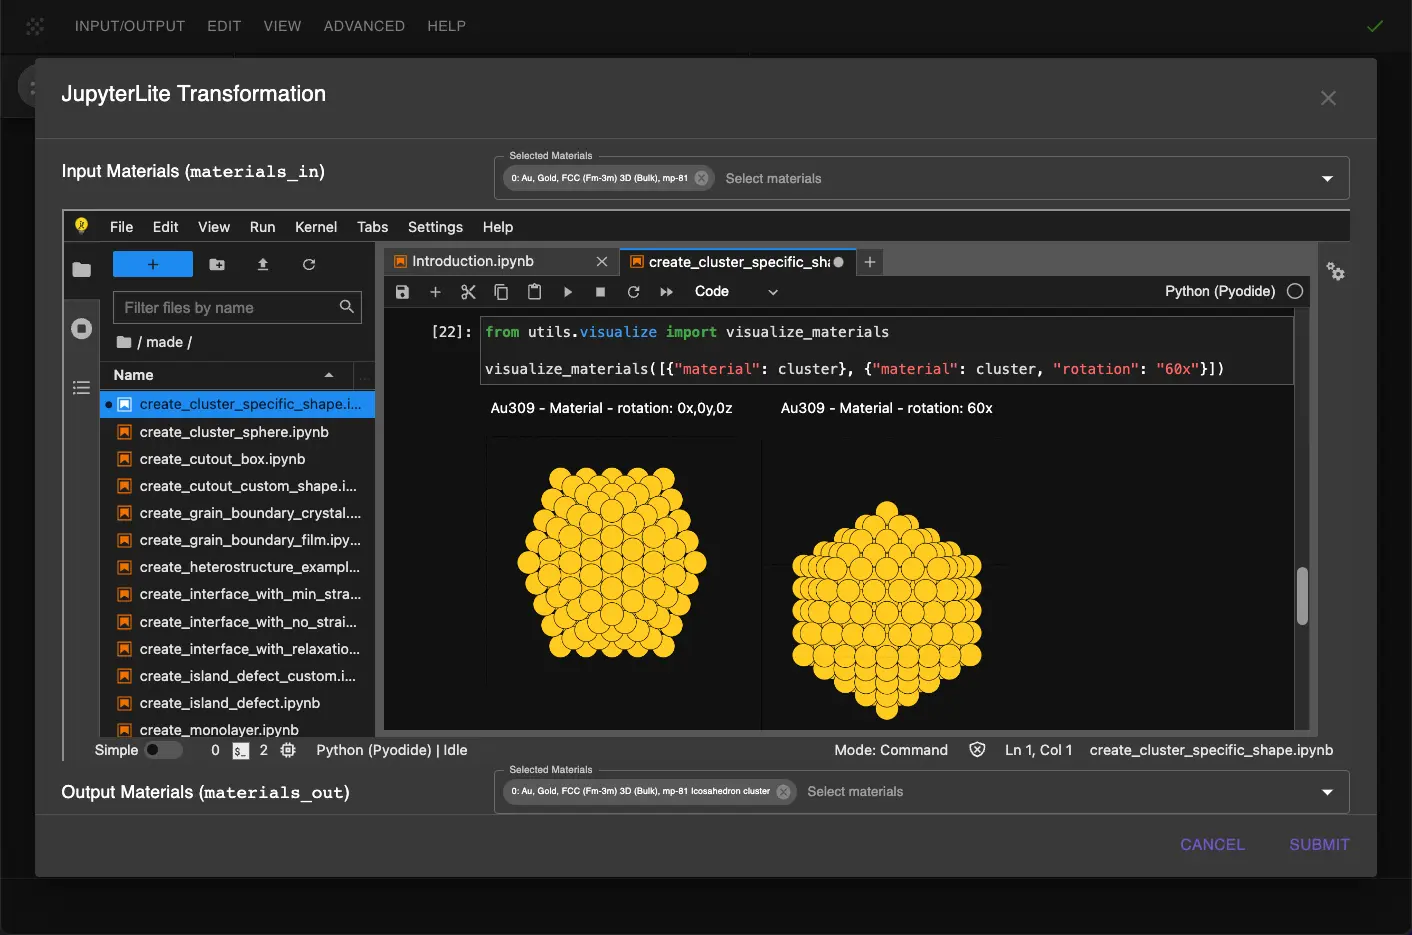This screenshot has height=935, width=1412.
Task: Switch to the Introduction.ipynb tab
Action: [473, 261]
